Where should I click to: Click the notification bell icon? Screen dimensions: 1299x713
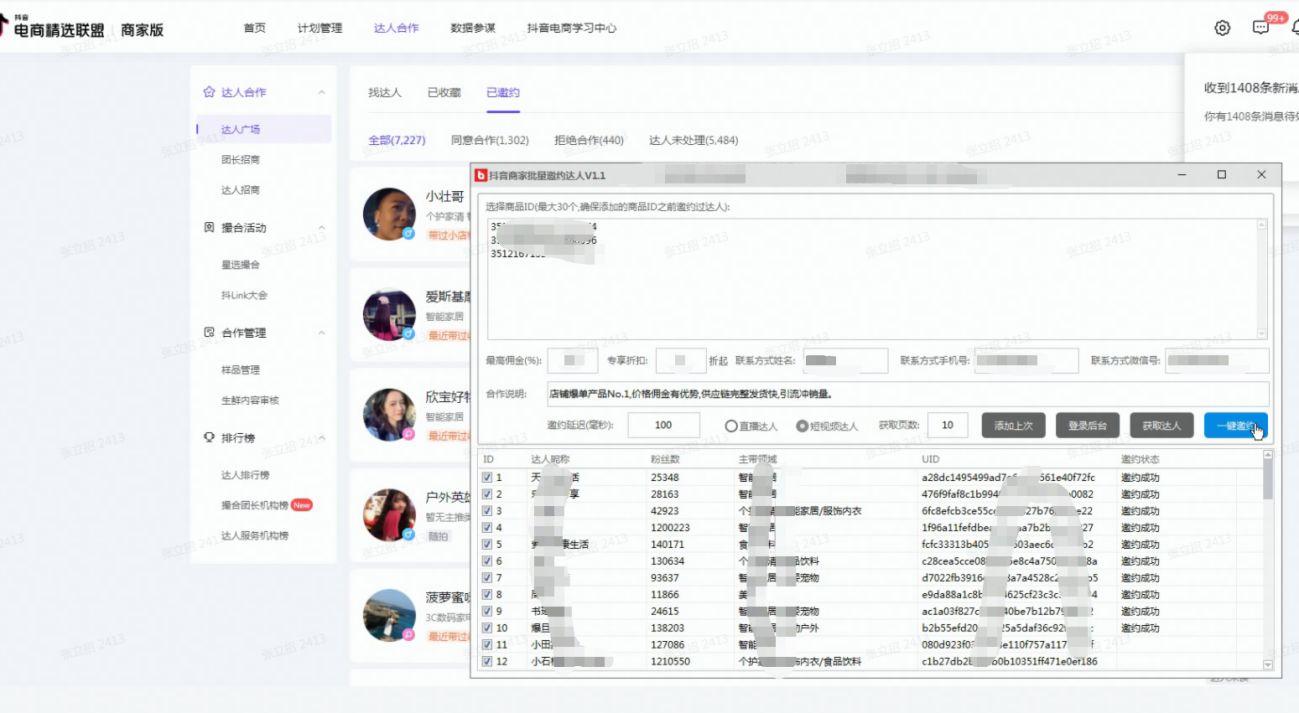[1295, 28]
